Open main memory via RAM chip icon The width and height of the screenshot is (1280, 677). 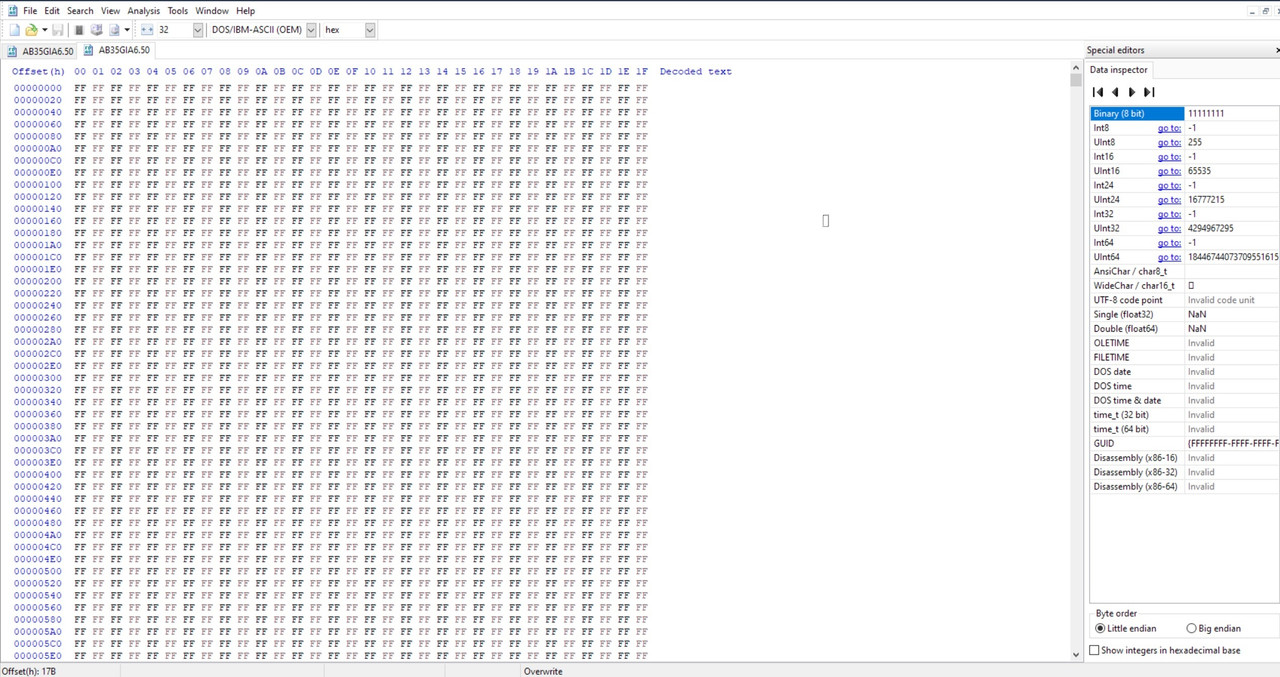pyautogui.click(x=79, y=30)
